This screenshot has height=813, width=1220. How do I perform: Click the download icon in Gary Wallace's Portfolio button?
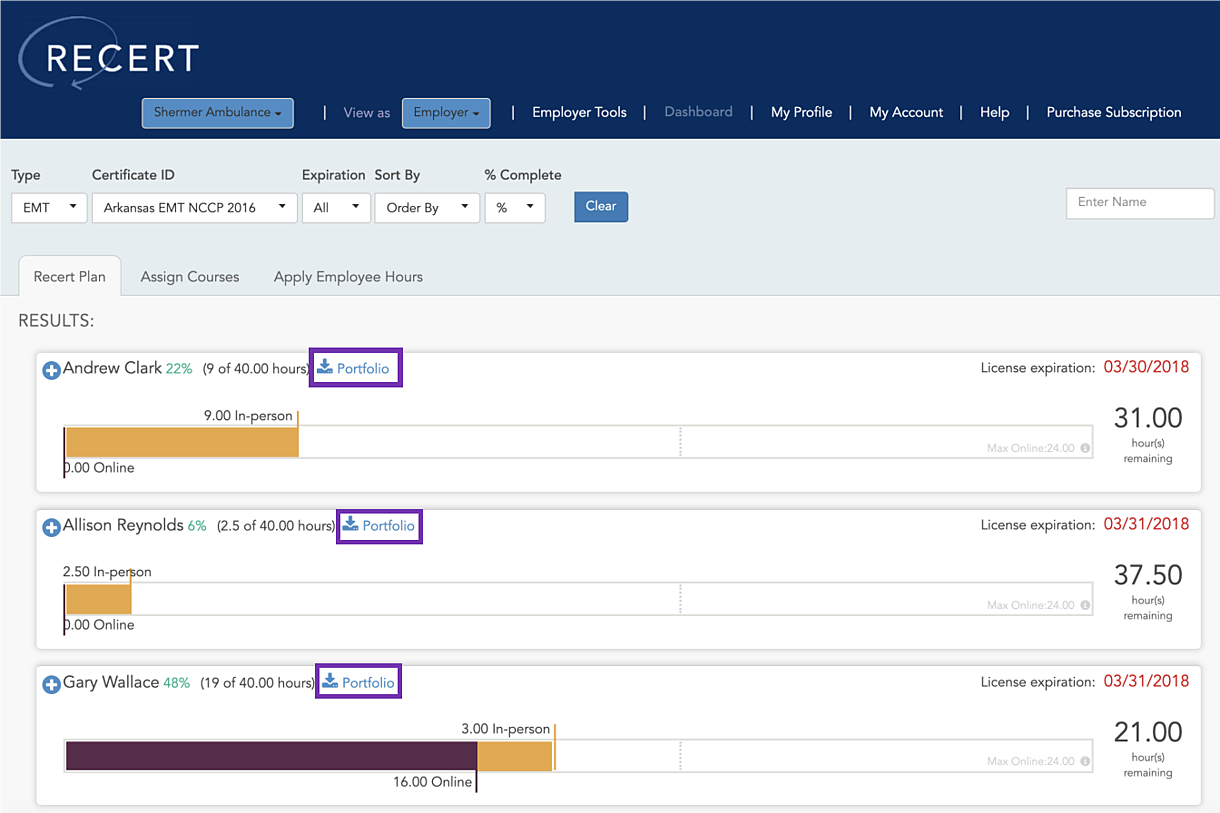click(332, 682)
